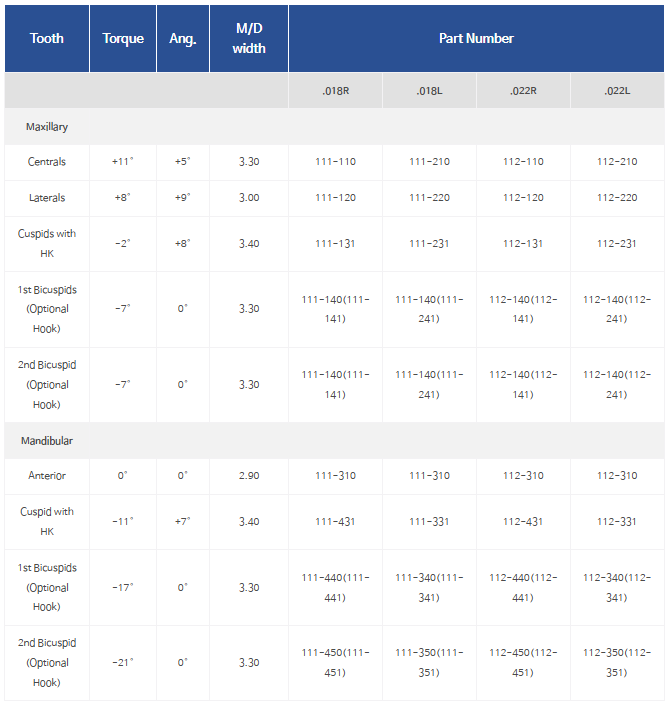The height and width of the screenshot is (703, 668).
Task: Click the Part Number header
Action: [476, 39]
